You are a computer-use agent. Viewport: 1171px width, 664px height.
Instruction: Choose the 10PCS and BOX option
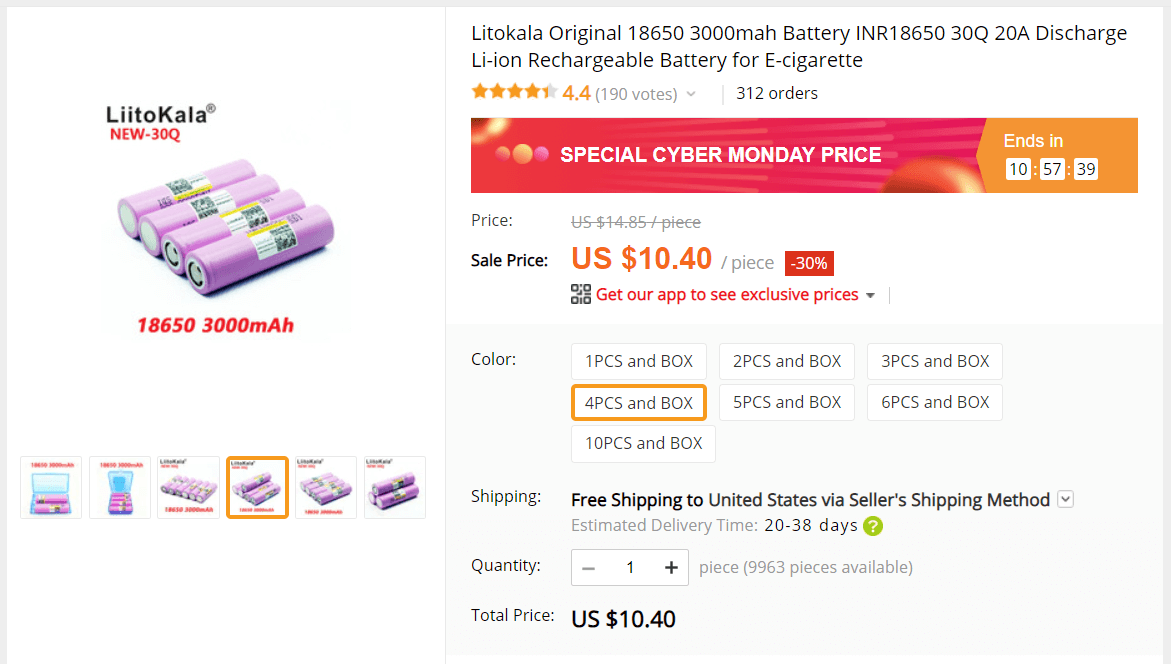pos(643,443)
